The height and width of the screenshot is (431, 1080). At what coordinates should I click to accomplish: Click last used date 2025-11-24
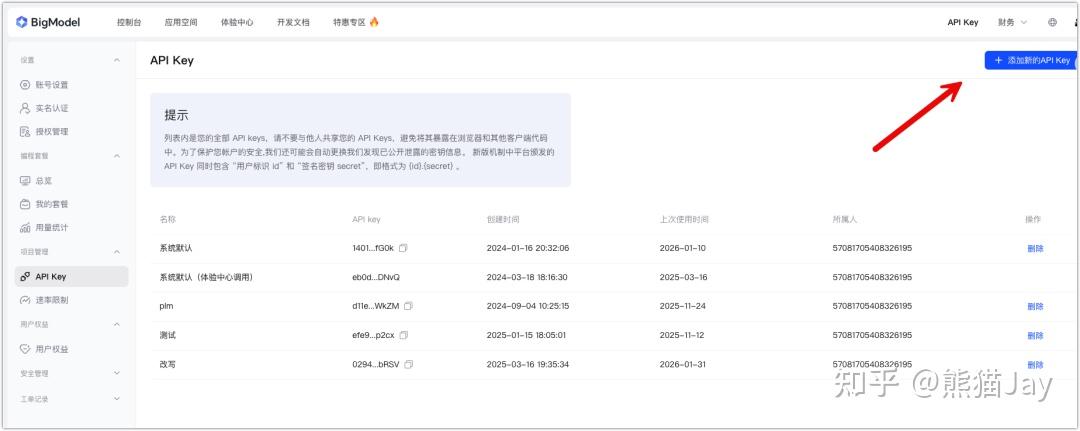click(683, 306)
